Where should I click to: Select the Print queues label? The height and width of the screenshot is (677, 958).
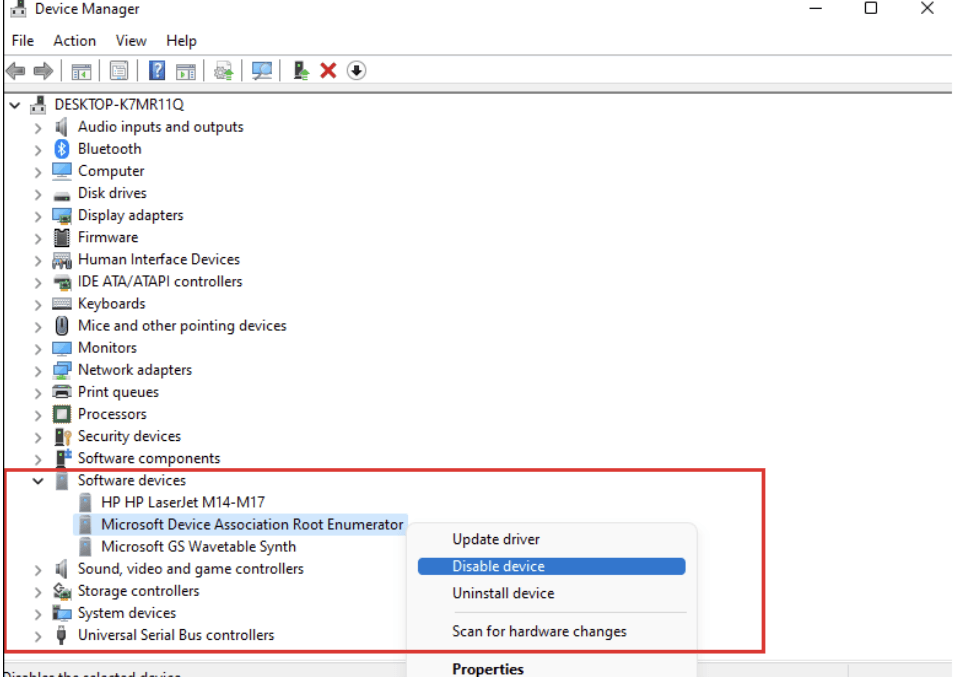[118, 392]
